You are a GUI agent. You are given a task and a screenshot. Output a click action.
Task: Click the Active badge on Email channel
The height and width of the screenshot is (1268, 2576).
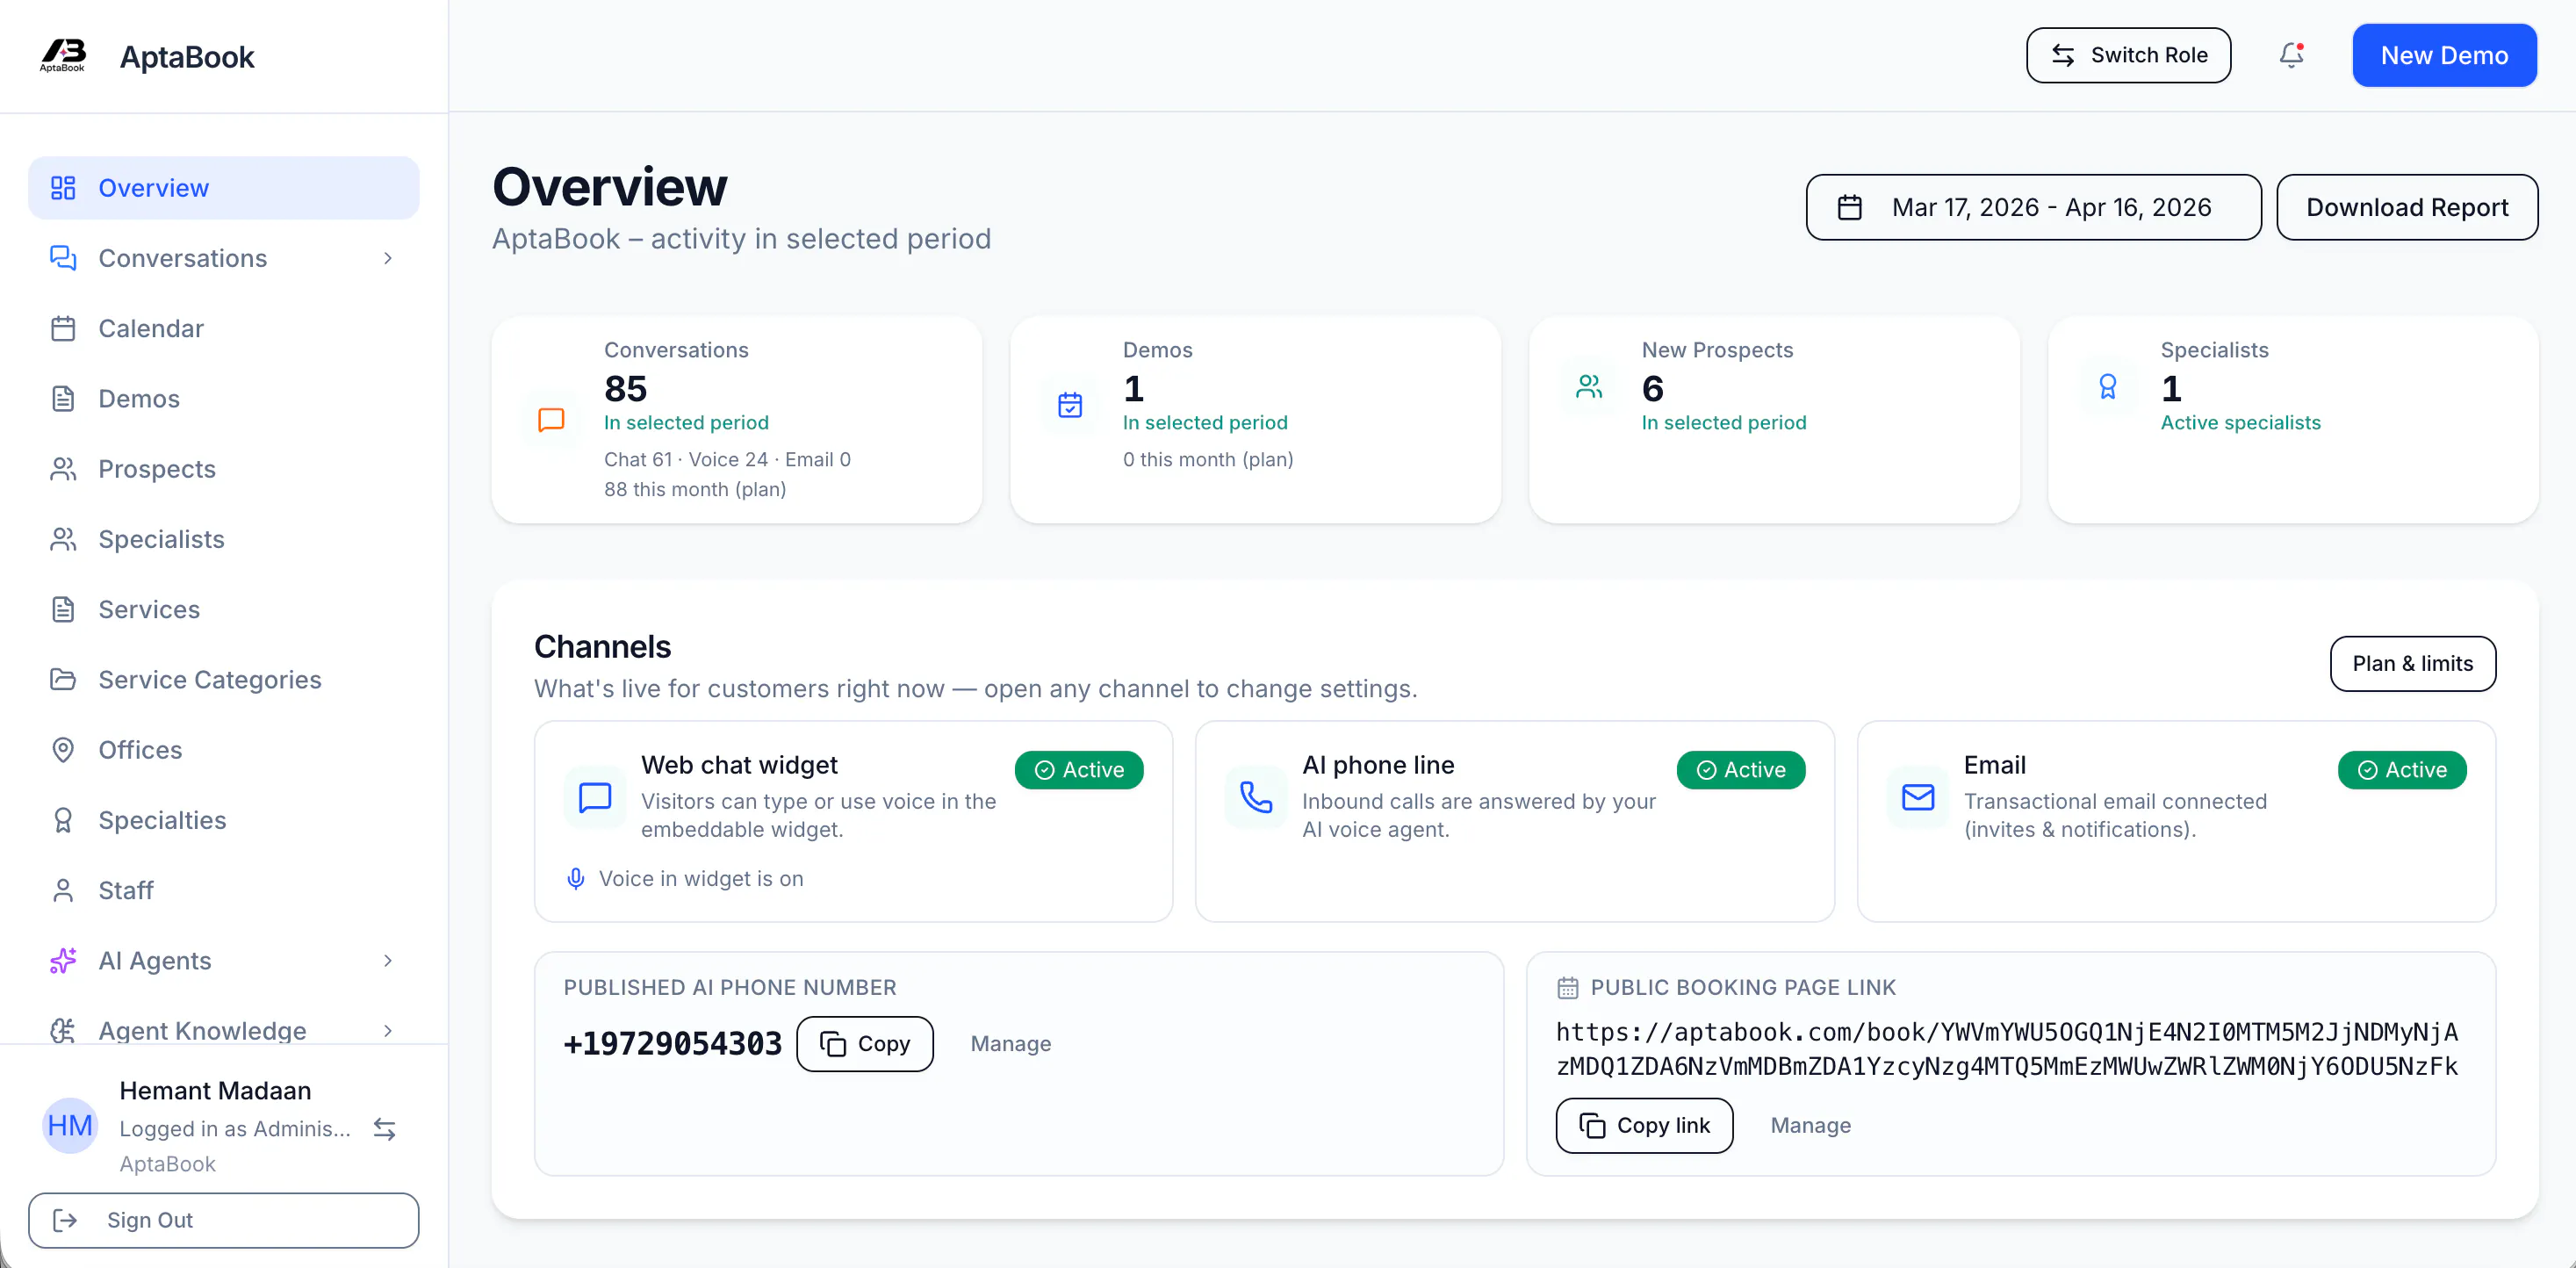coord(2402,770)
